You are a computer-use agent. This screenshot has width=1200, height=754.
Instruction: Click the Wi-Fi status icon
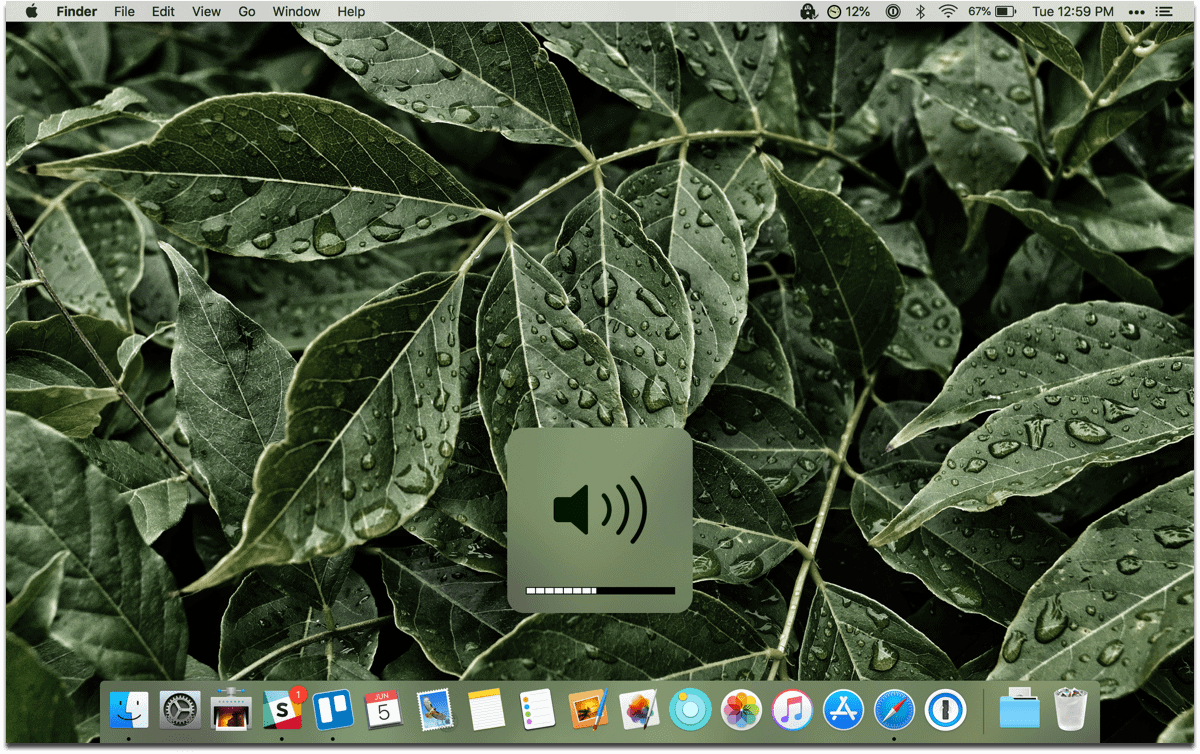(947, 12)
